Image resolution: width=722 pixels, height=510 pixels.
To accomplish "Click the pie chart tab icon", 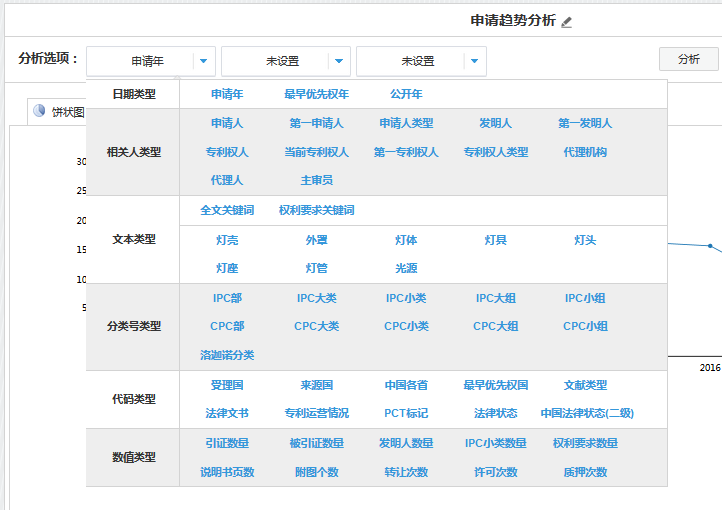I will [x=40, y=111].
